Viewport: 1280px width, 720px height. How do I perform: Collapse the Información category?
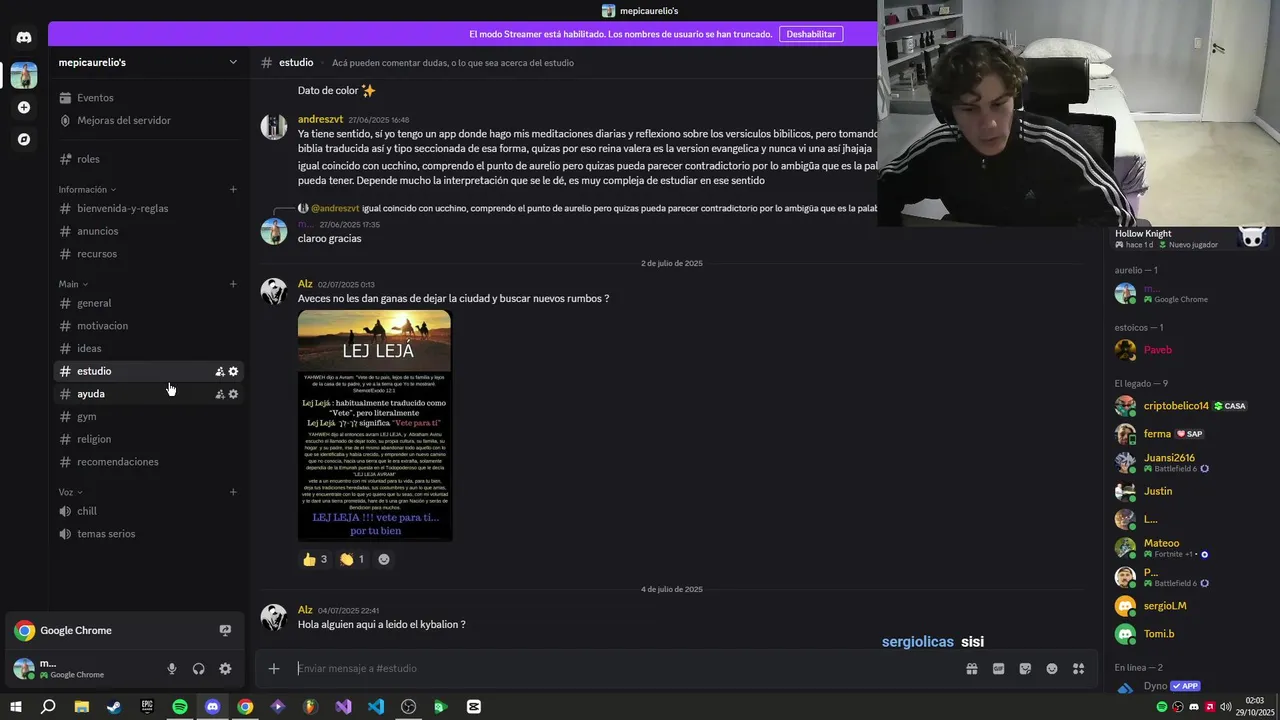pyautogui.click(x=87, y=189)
